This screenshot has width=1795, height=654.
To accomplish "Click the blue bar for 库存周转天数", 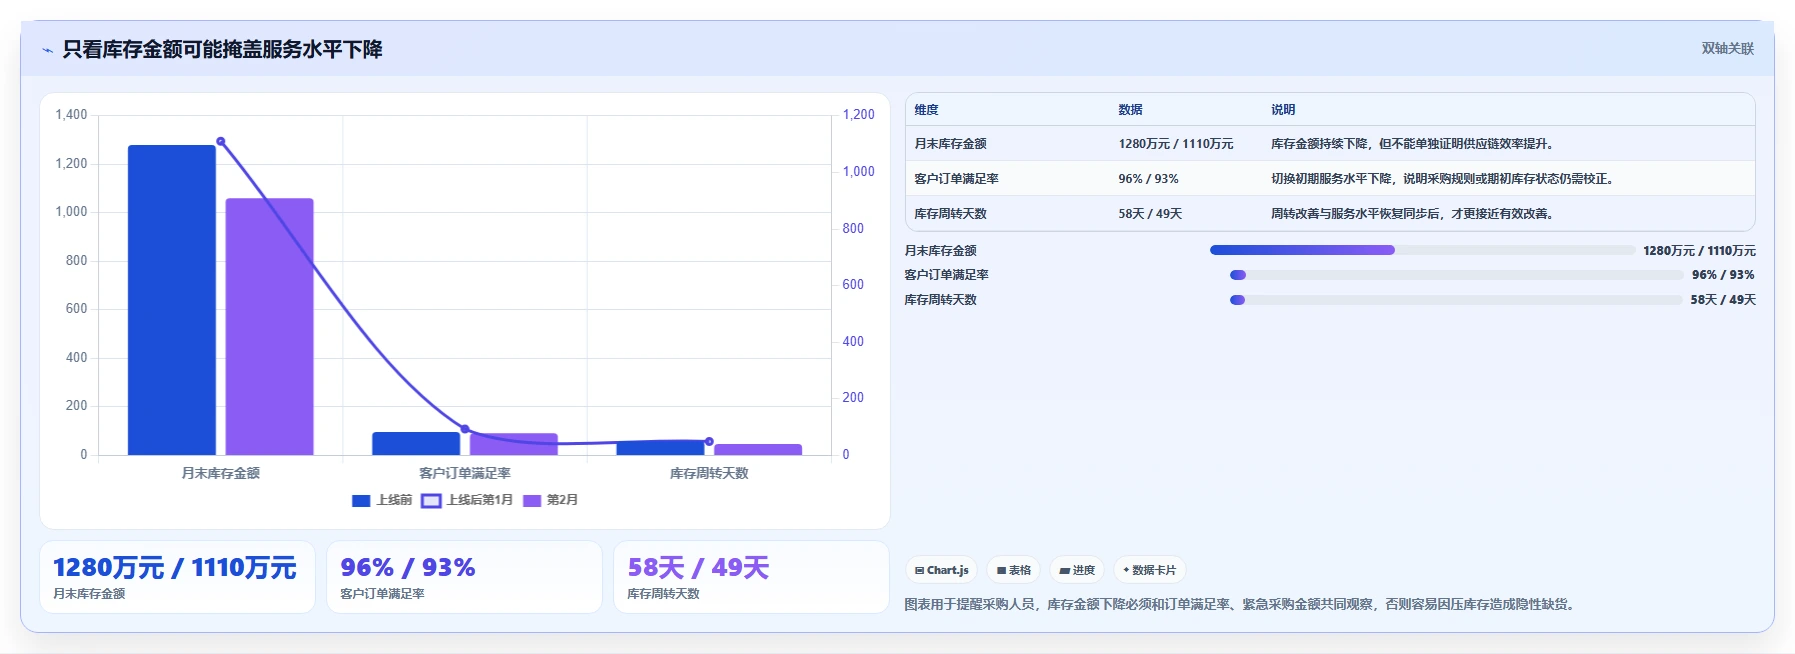I will [660, 447].
